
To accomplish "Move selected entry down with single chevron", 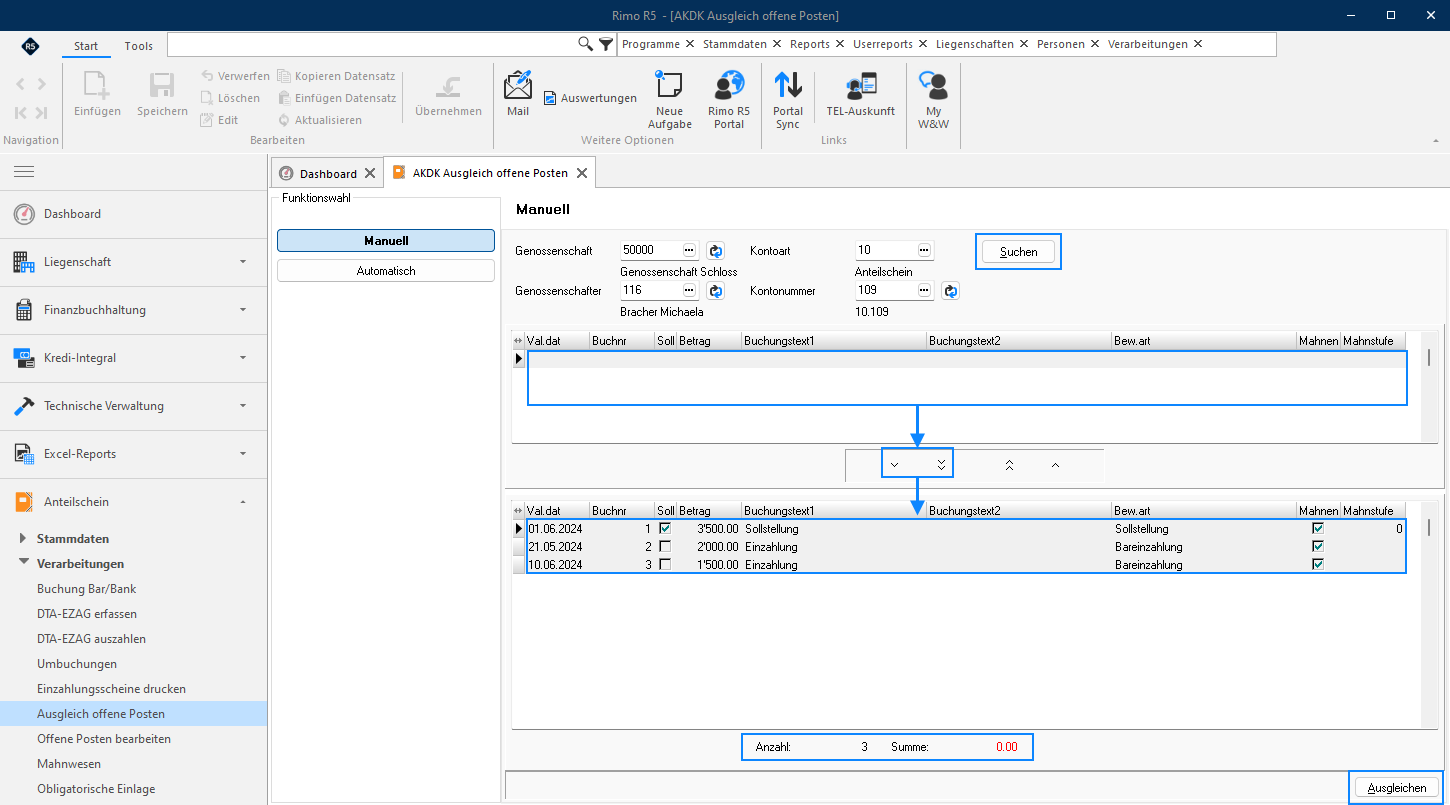I will (x=894, y=465).
